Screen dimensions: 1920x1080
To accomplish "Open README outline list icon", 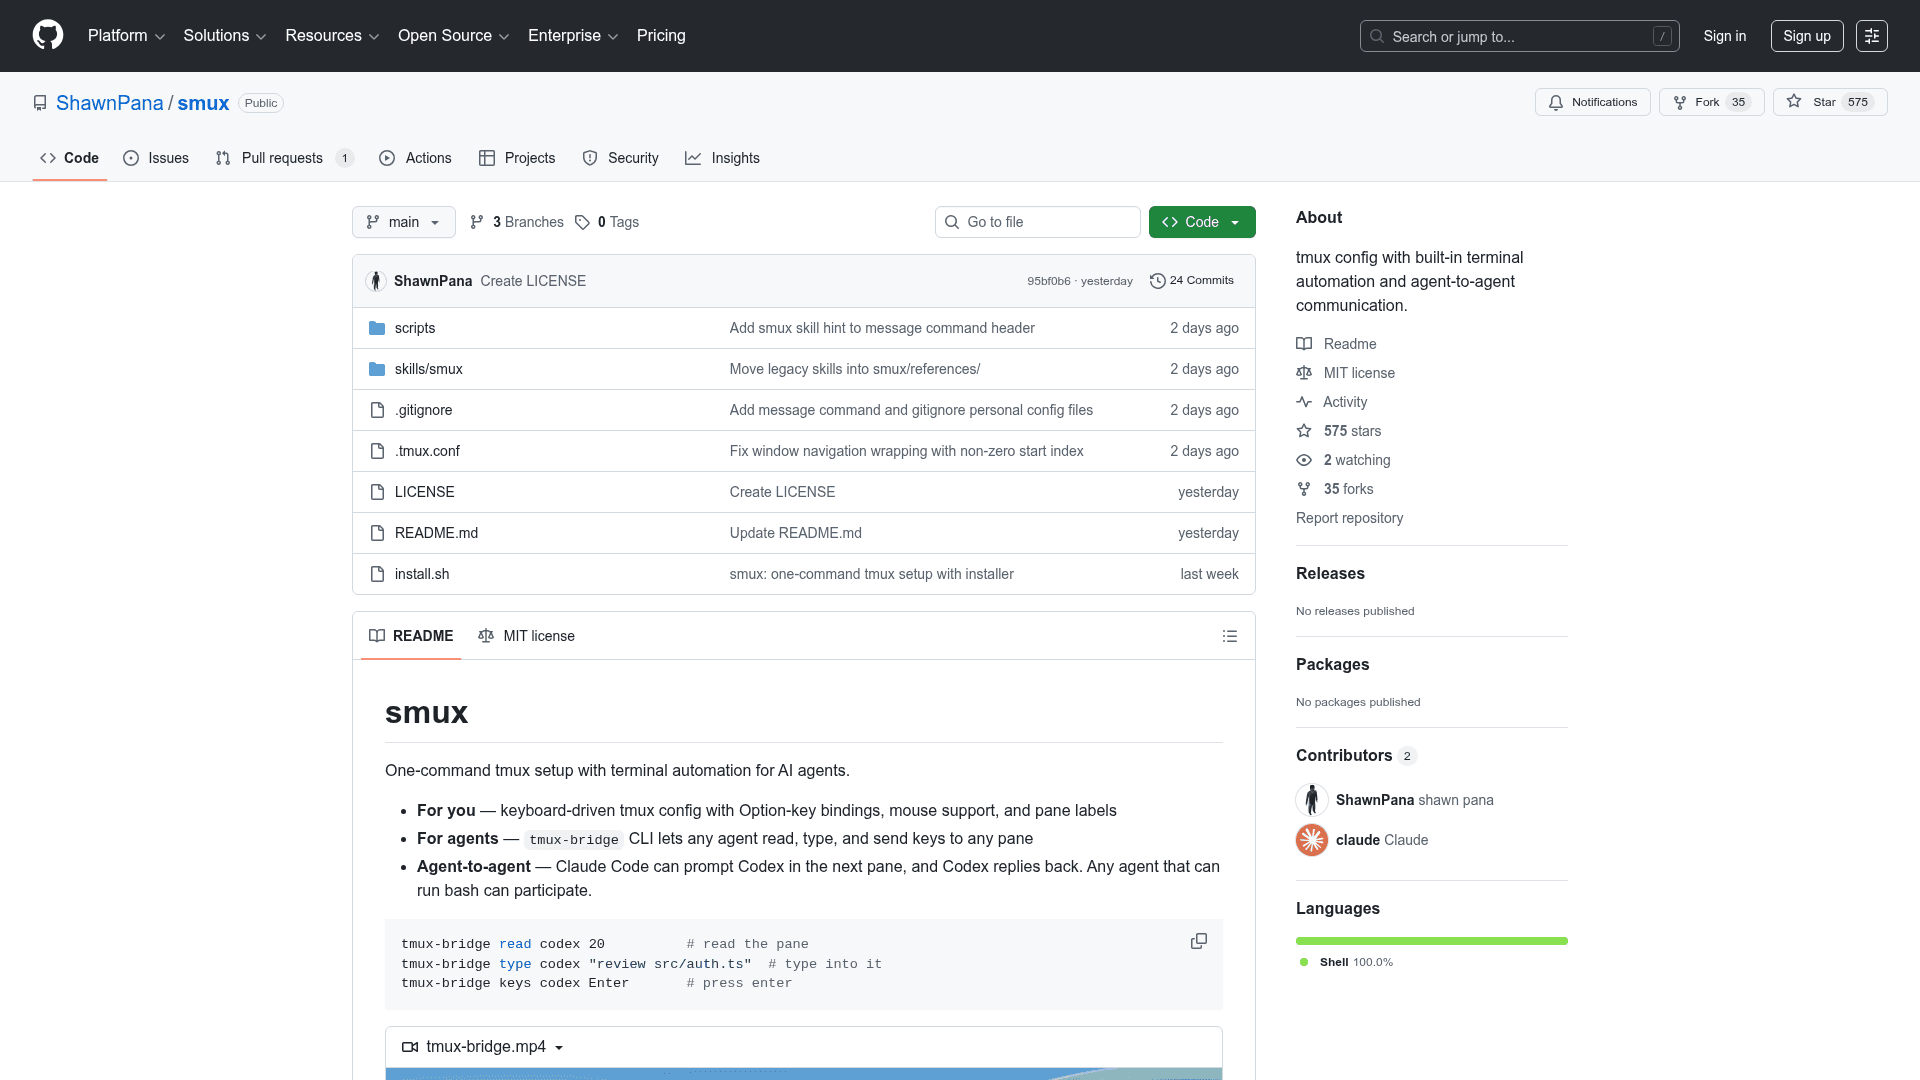I will point(1229,636).
